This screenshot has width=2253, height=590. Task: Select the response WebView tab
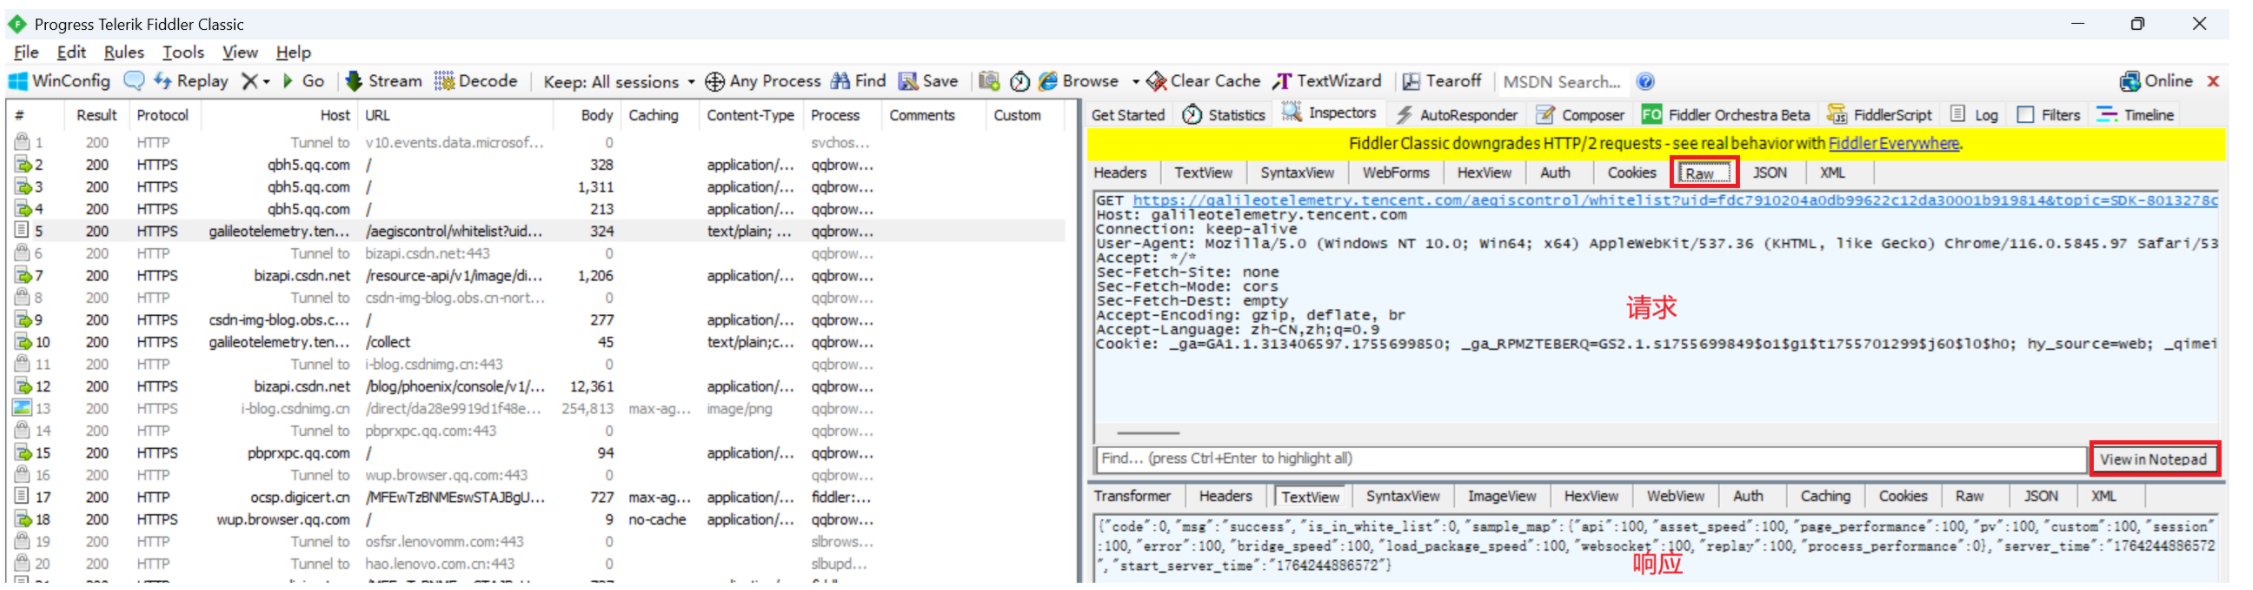click(1676, 496)
